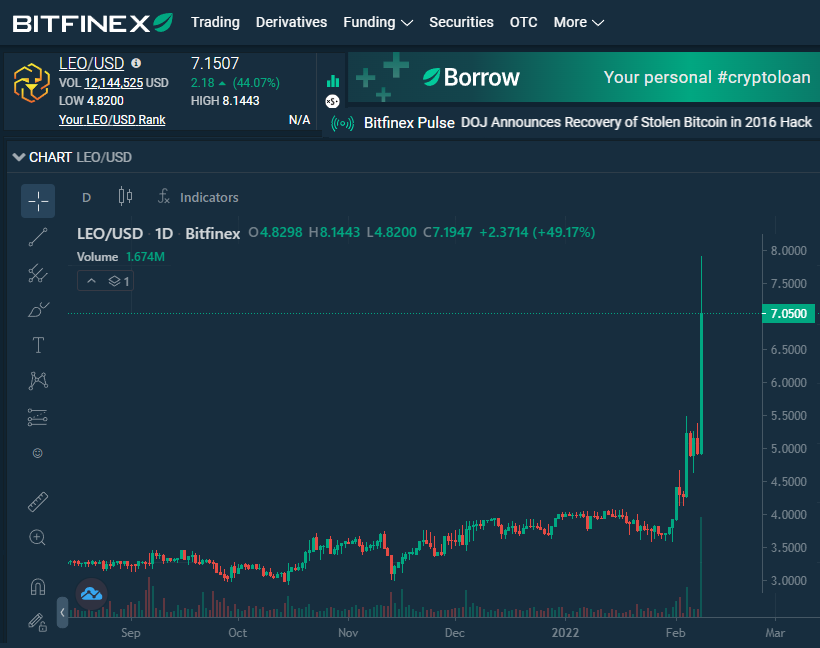The image size is (820, 648).
Task: Click the Volume 1.674M legend
Action: click(x=121, y=257)
